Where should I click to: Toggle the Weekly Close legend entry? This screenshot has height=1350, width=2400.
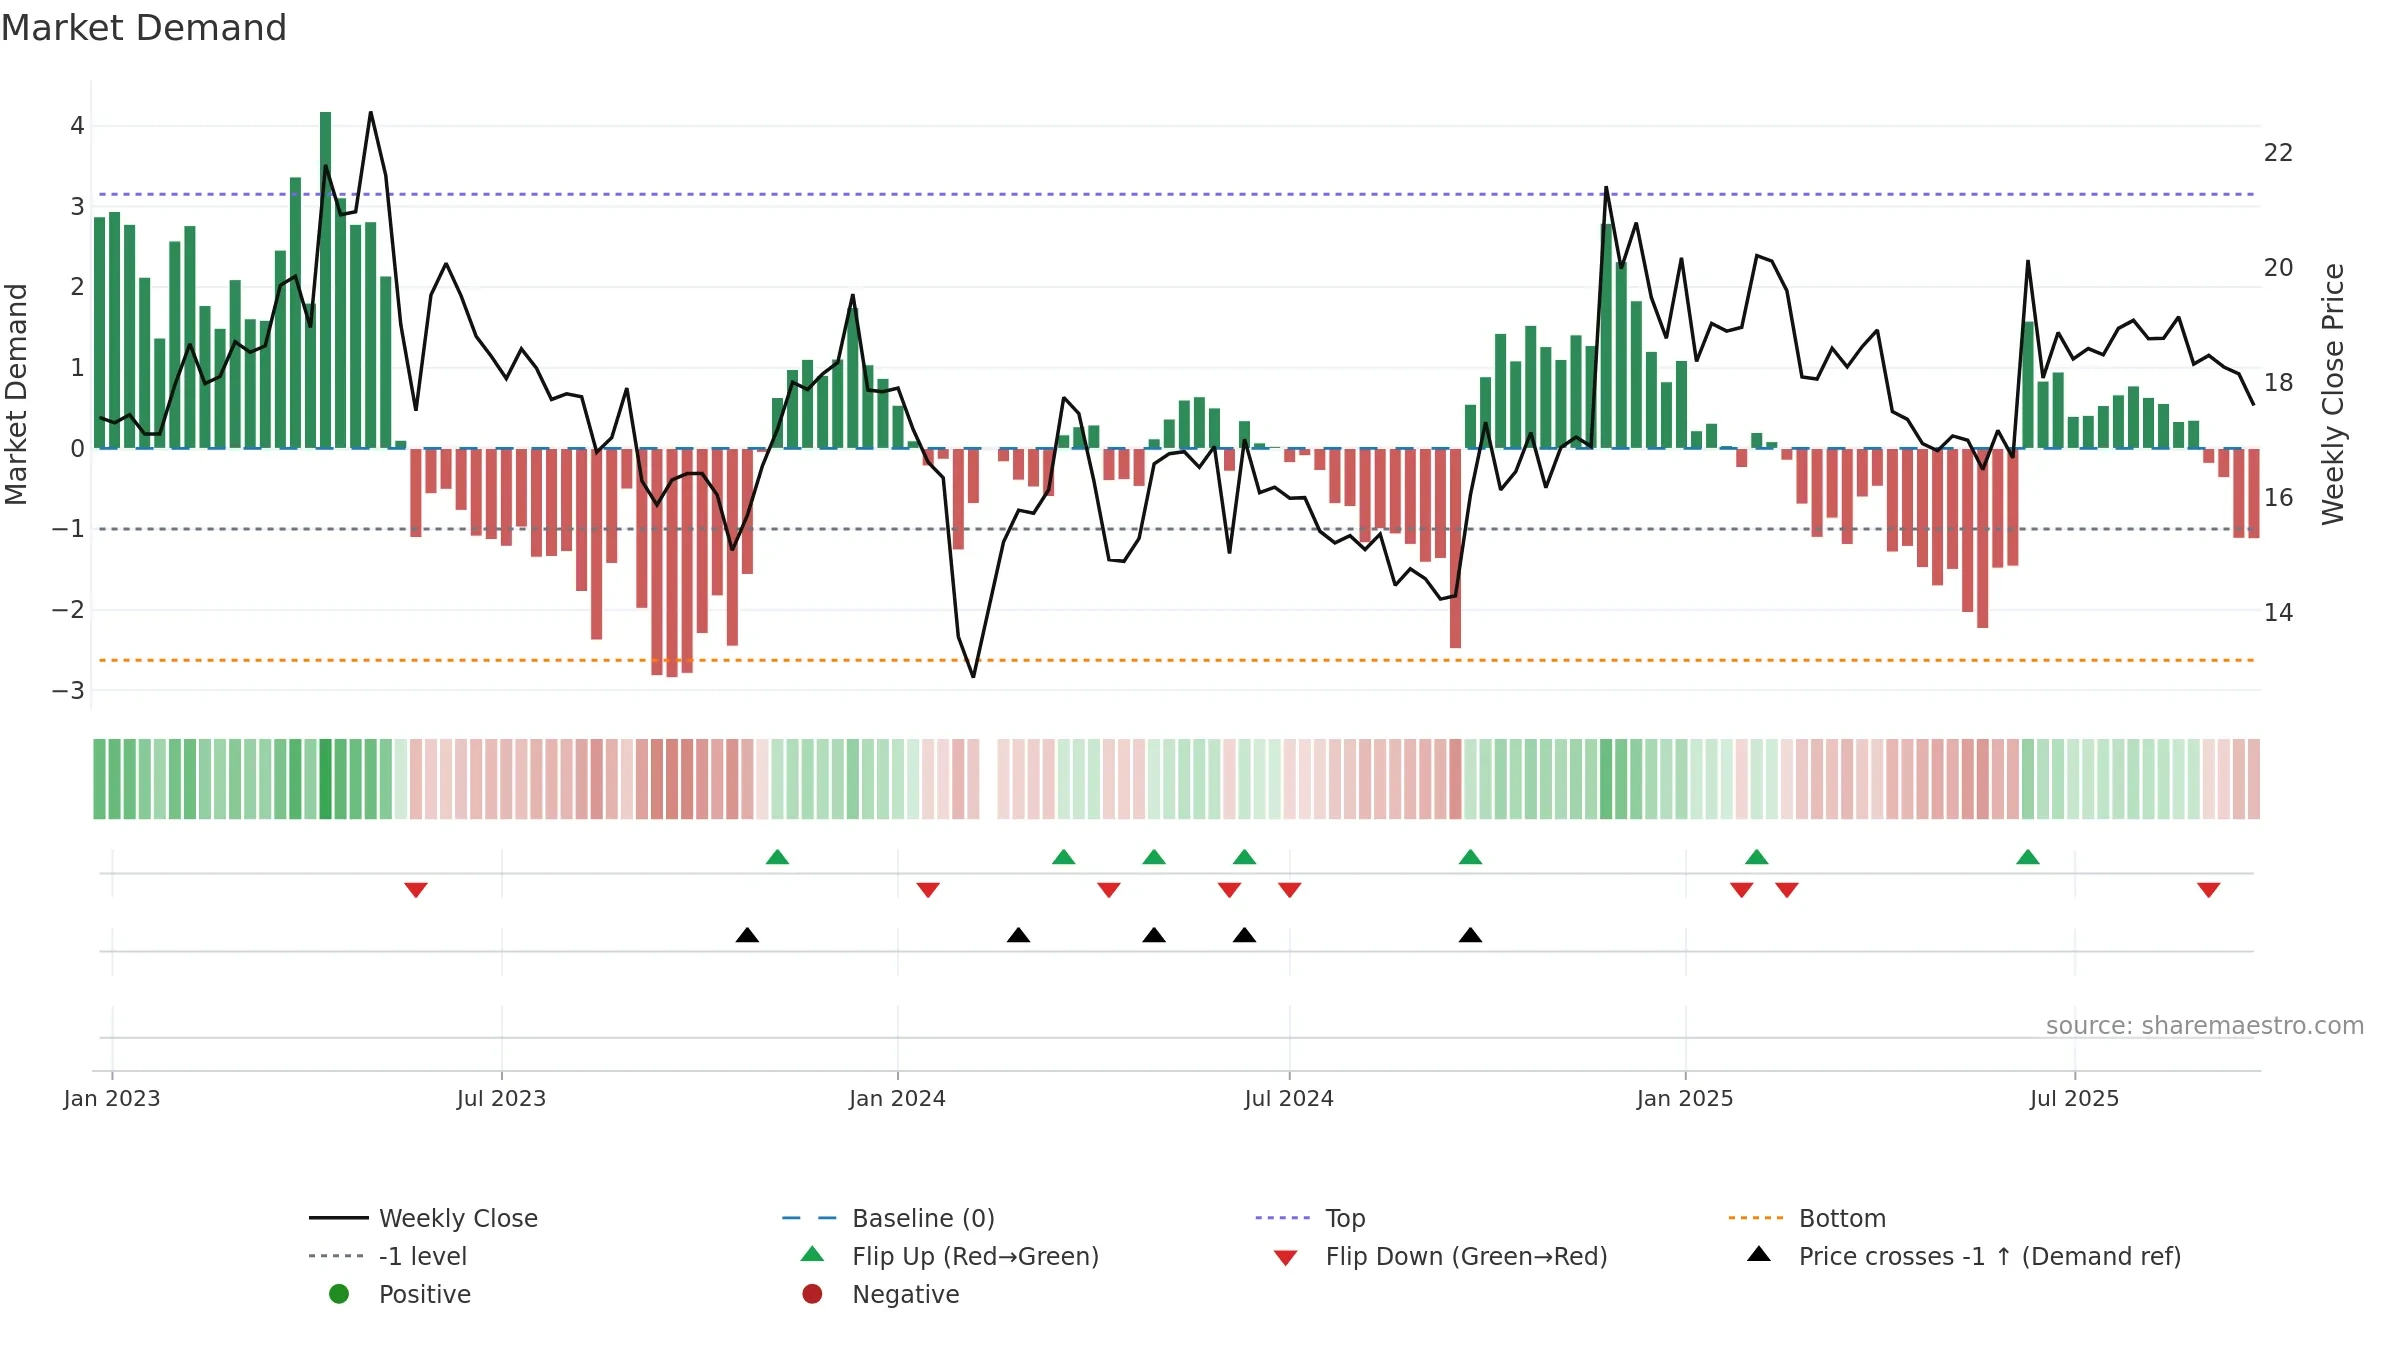pyautogui.click(x=424, y=1218)
